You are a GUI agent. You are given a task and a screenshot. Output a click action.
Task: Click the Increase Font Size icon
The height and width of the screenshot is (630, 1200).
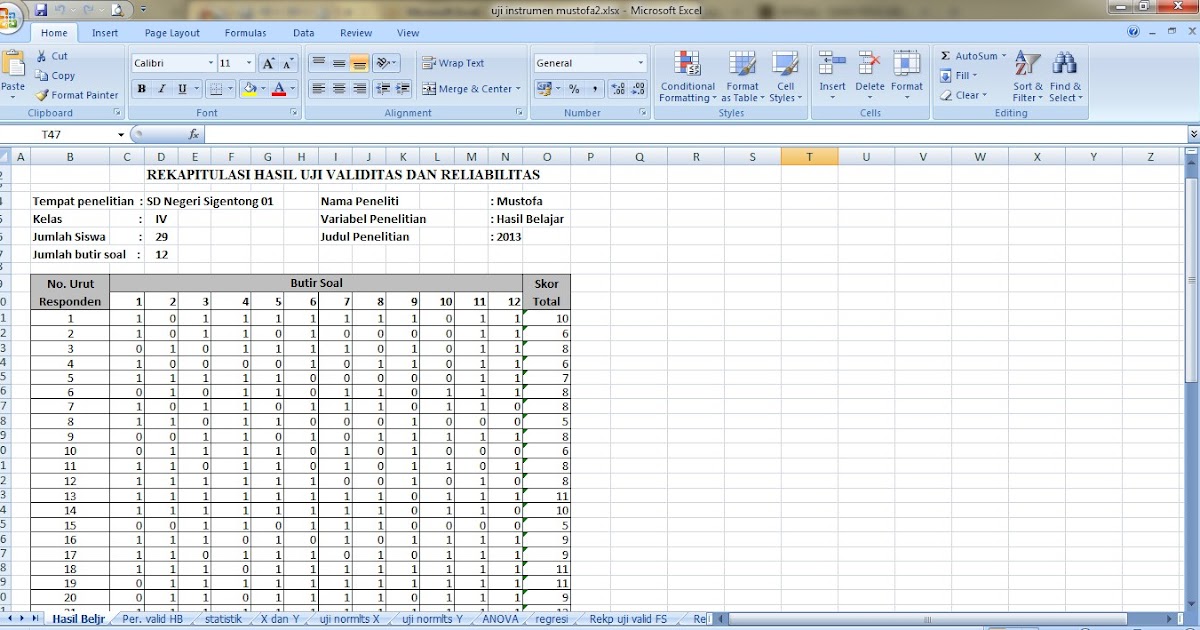(268, 63)
